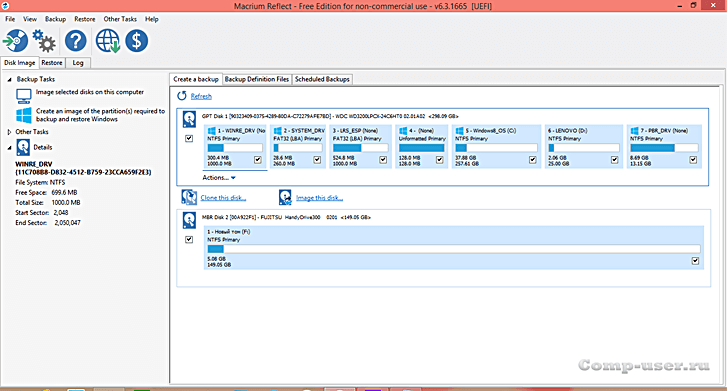Click the Refresh circular arrow icon
The image size is (728, 391).
[182, 96]
